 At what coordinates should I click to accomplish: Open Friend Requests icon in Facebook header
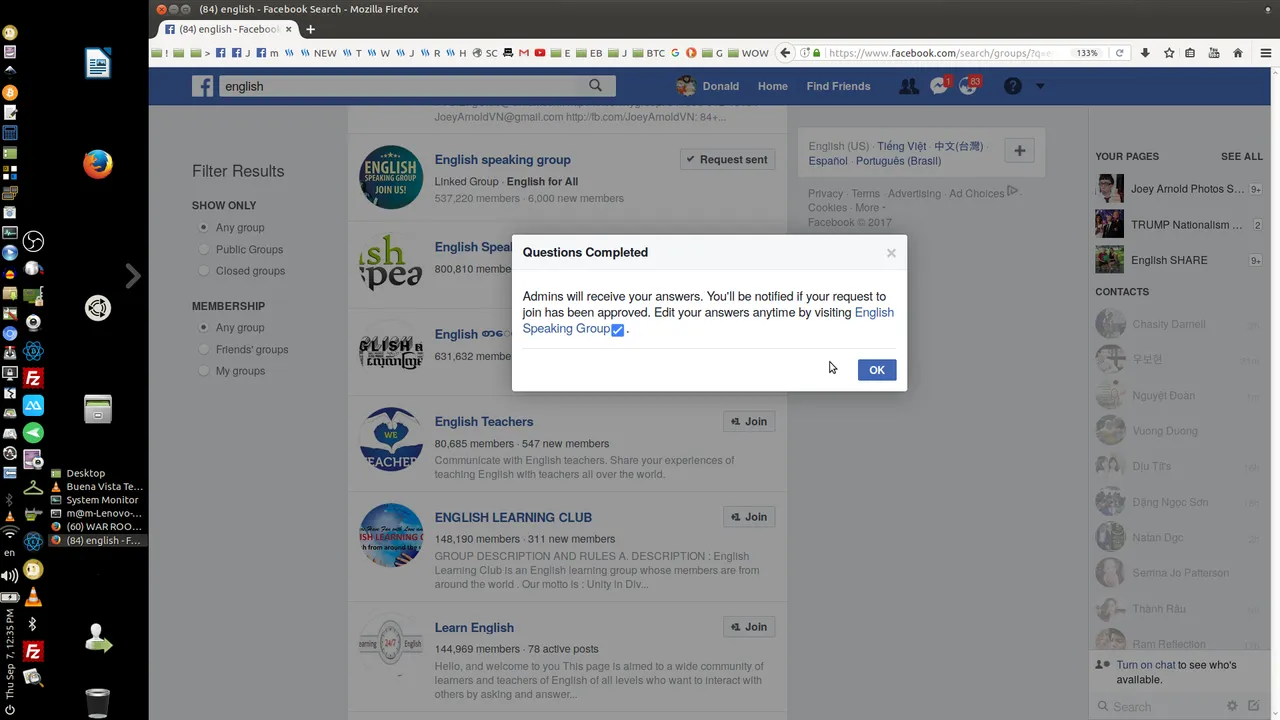908,86
